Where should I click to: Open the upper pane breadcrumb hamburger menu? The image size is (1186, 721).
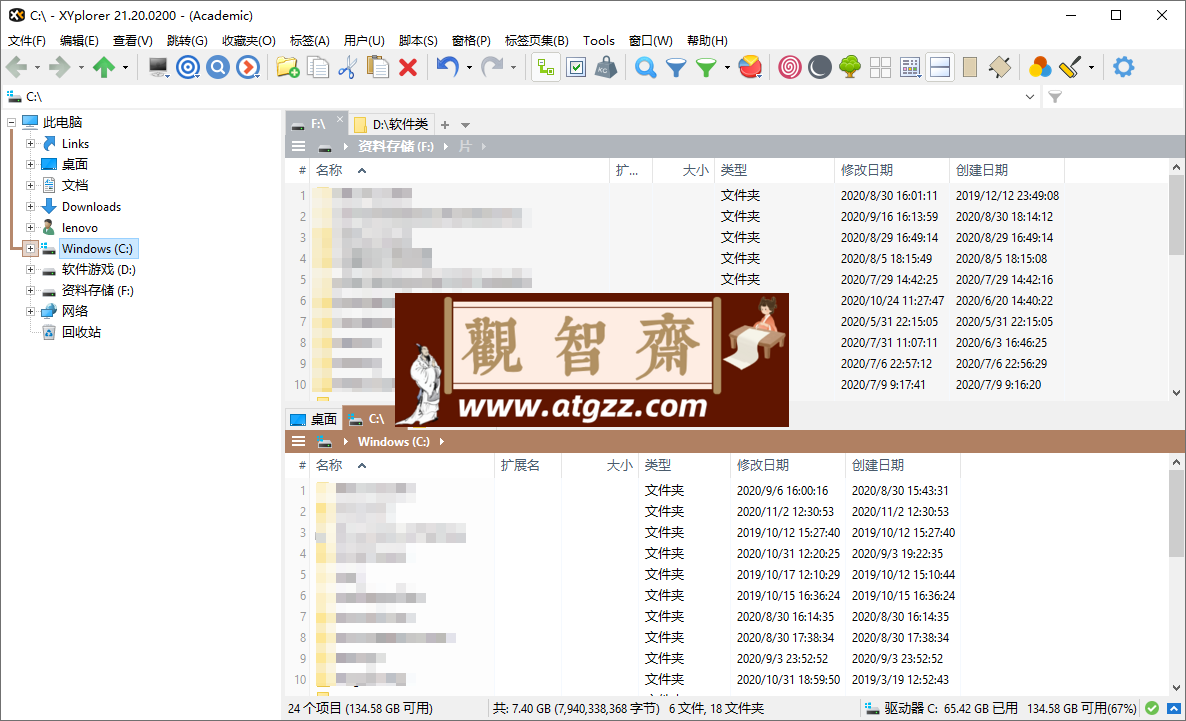point(299,147)
